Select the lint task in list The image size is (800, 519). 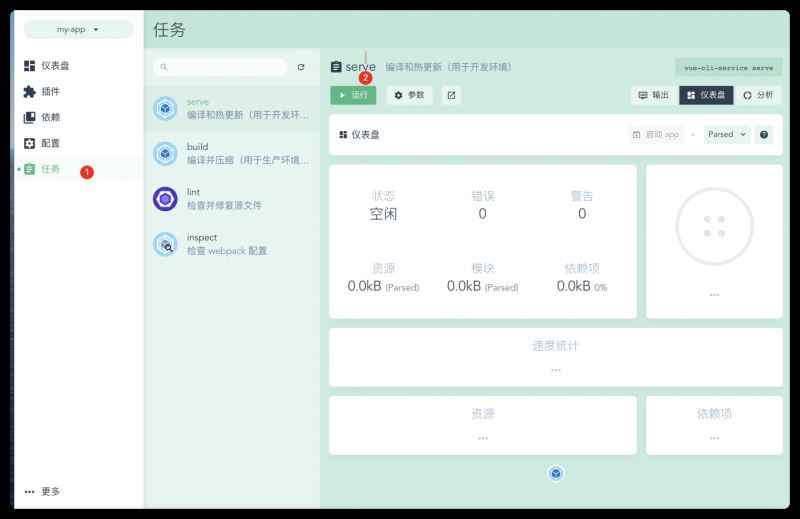click(x=232, y=199)
